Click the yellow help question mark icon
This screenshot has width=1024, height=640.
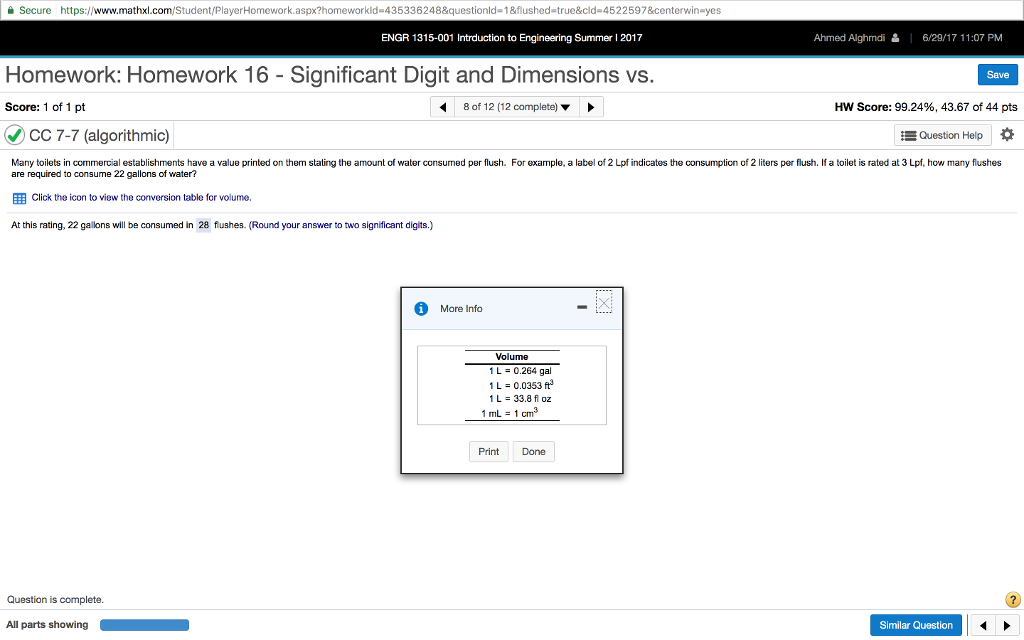1012,600
